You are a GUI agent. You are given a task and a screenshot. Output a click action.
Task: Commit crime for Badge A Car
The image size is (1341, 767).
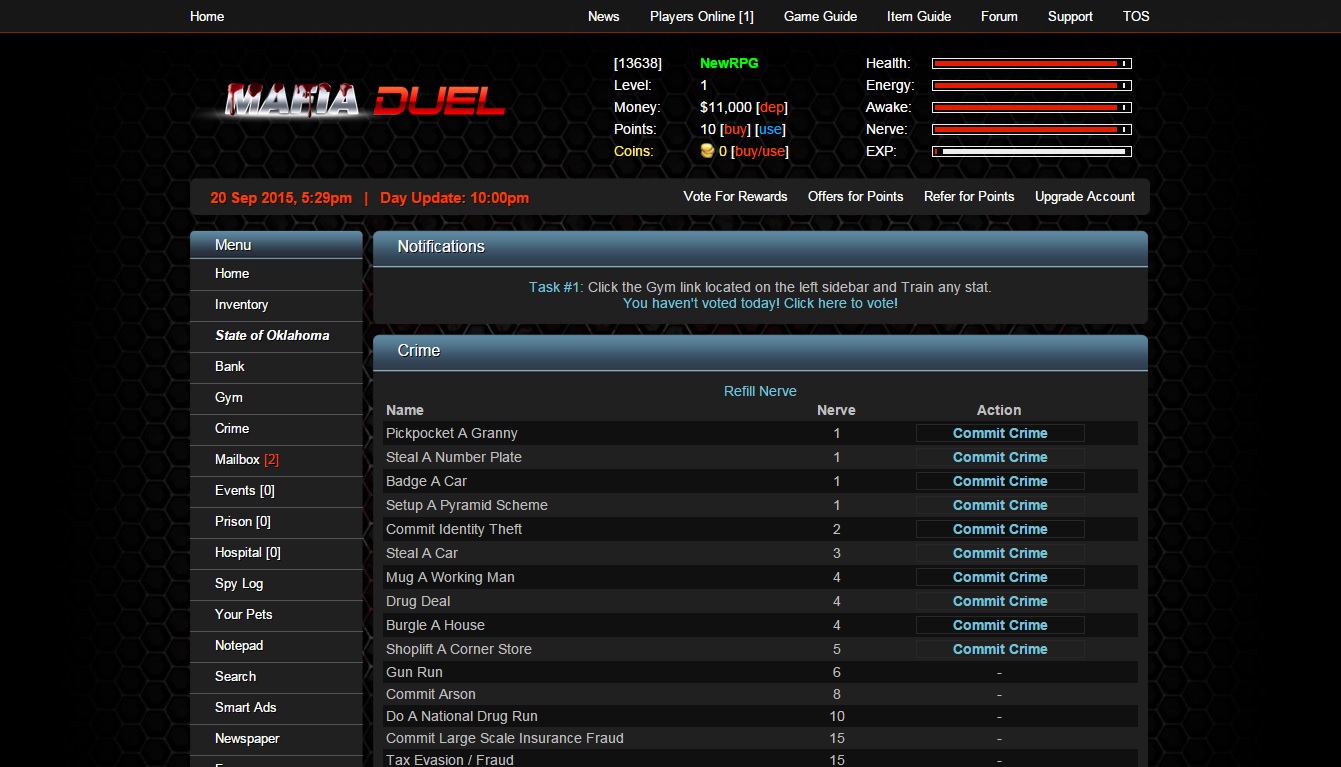click(1000, 481)
